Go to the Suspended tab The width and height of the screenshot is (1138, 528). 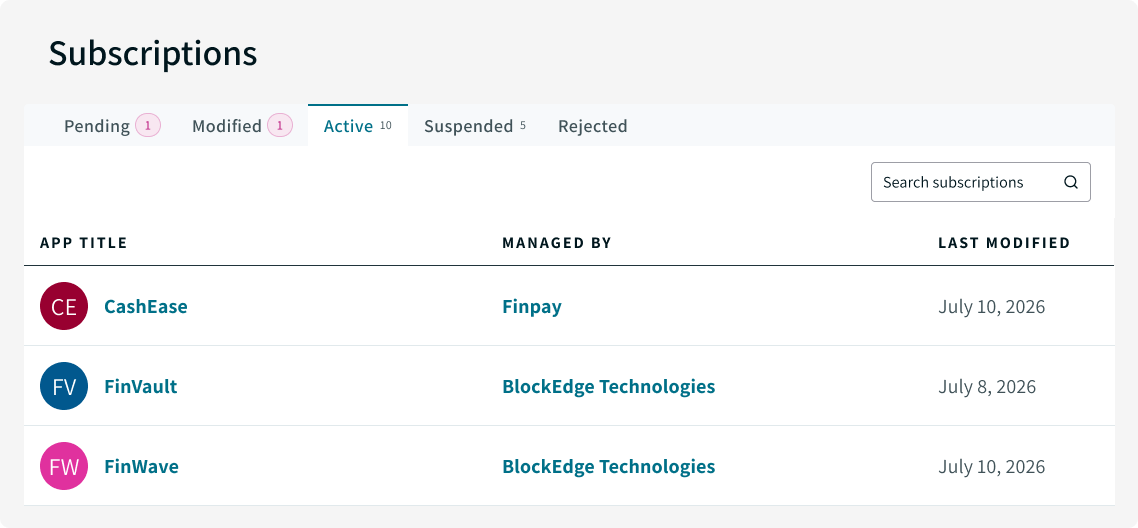coord(475,125)
